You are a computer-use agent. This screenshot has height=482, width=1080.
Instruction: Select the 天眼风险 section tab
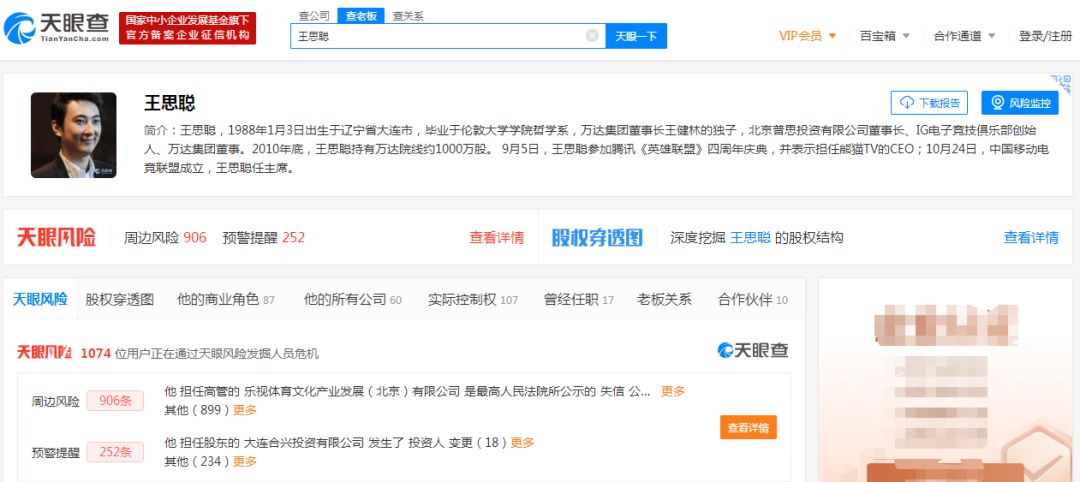[40, 299]
